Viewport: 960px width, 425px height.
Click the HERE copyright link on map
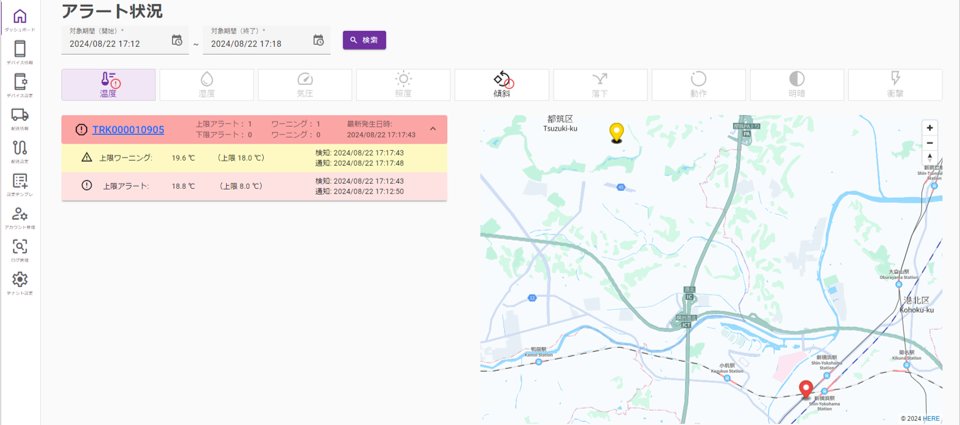pyautogui.click(x=931, y=418)
